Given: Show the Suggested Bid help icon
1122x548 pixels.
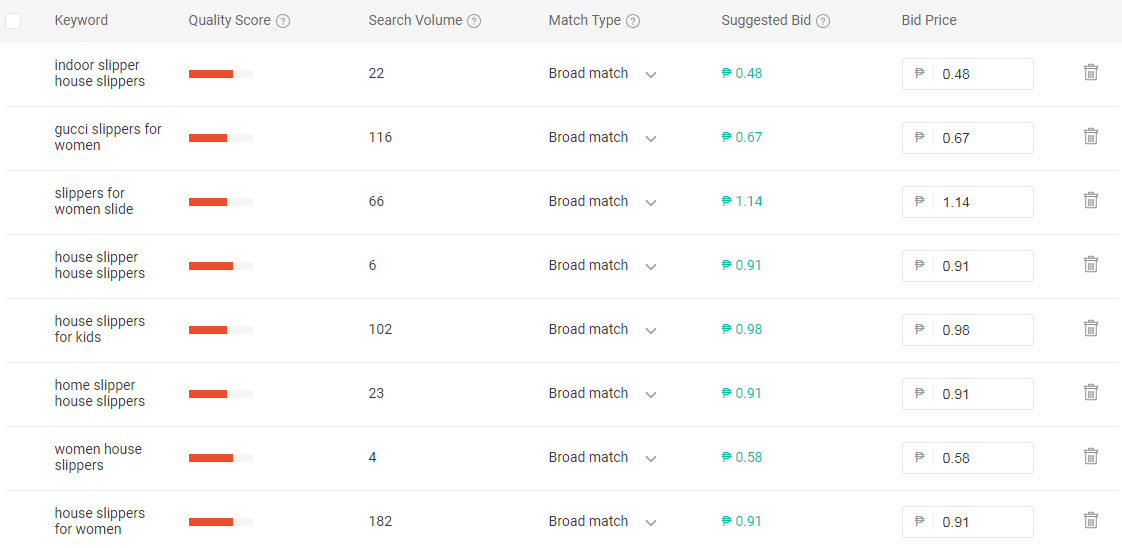Looking at the screenshot, I should point(823,21).
